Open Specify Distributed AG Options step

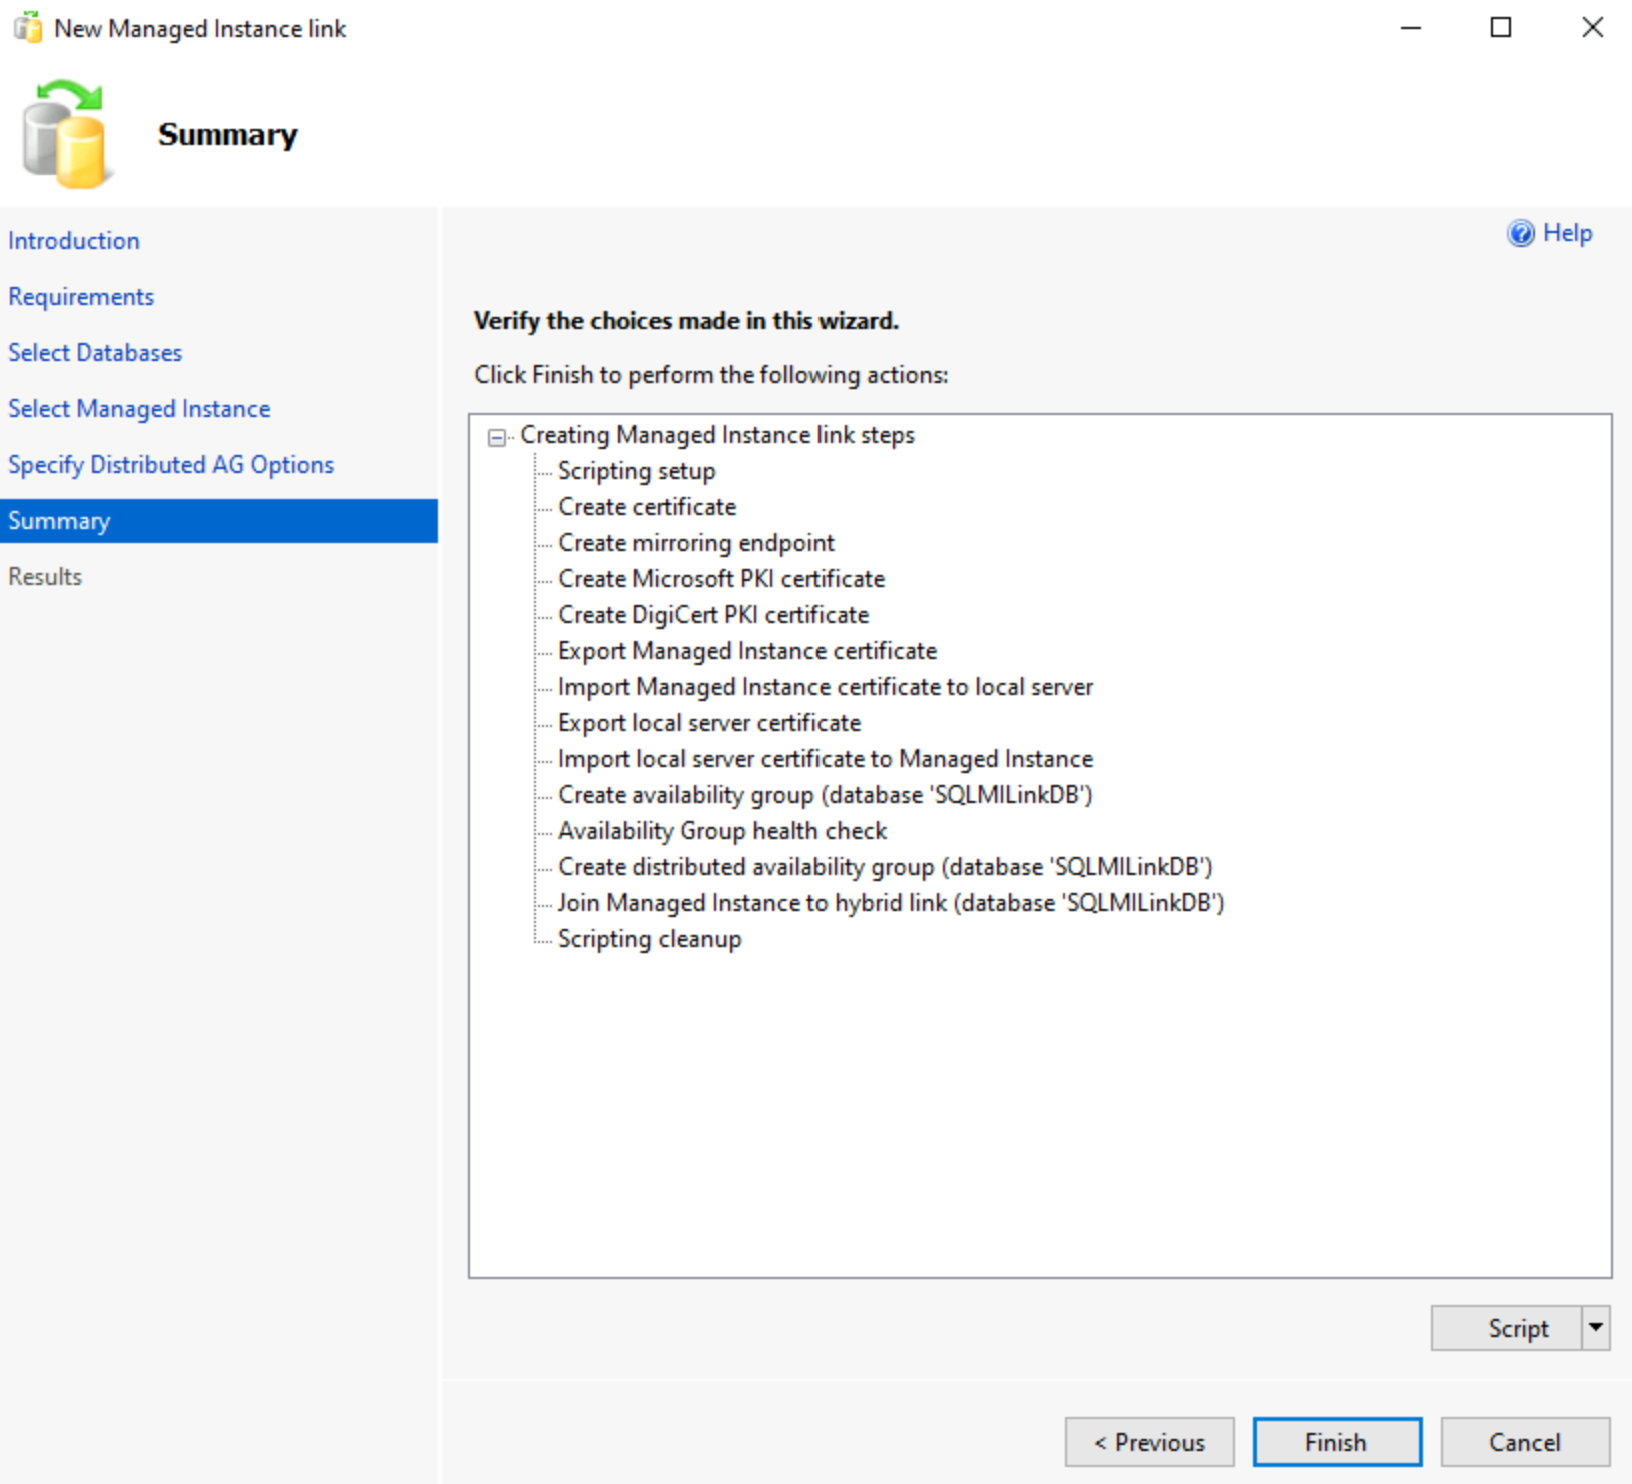click(x=171, y=464)
